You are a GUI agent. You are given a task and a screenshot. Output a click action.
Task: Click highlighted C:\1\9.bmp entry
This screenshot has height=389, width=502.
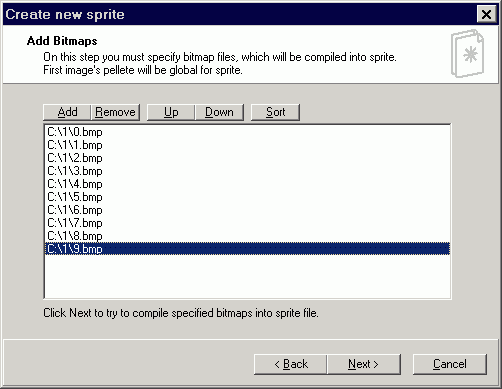247,249
